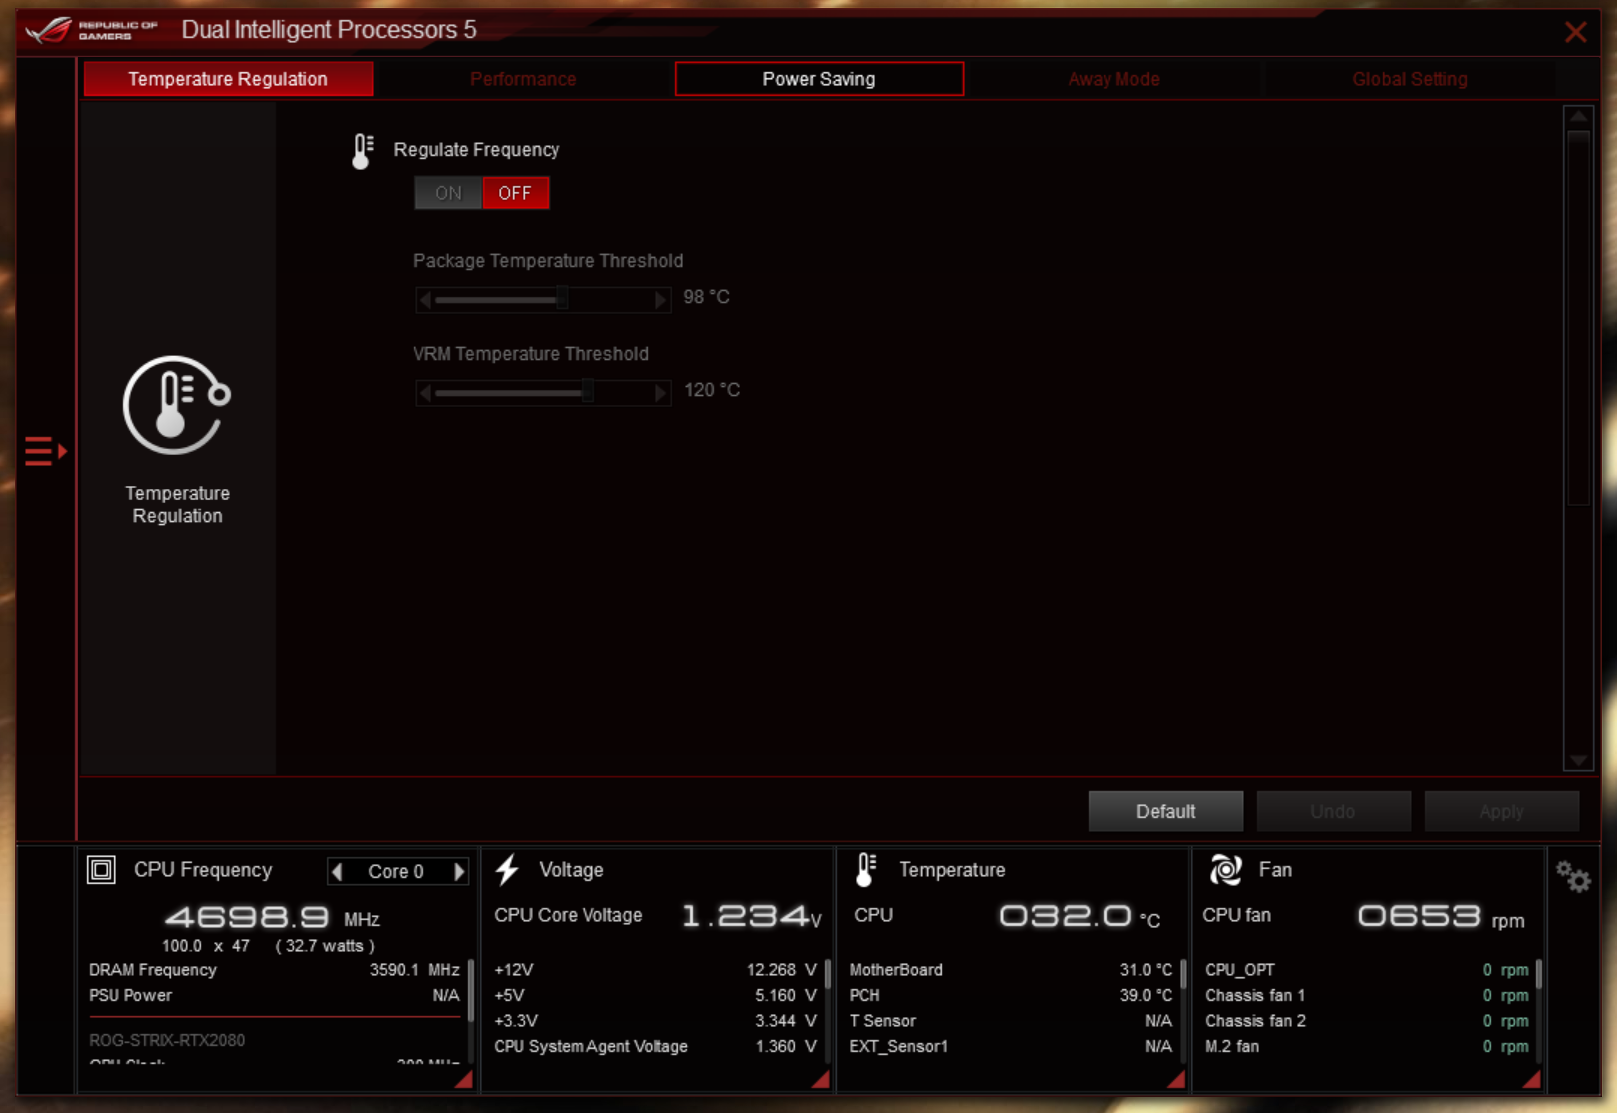Click the large Temperature Regulation gauge icon
This screenshot has width=1617, height=1113.
tap(177, 405)
